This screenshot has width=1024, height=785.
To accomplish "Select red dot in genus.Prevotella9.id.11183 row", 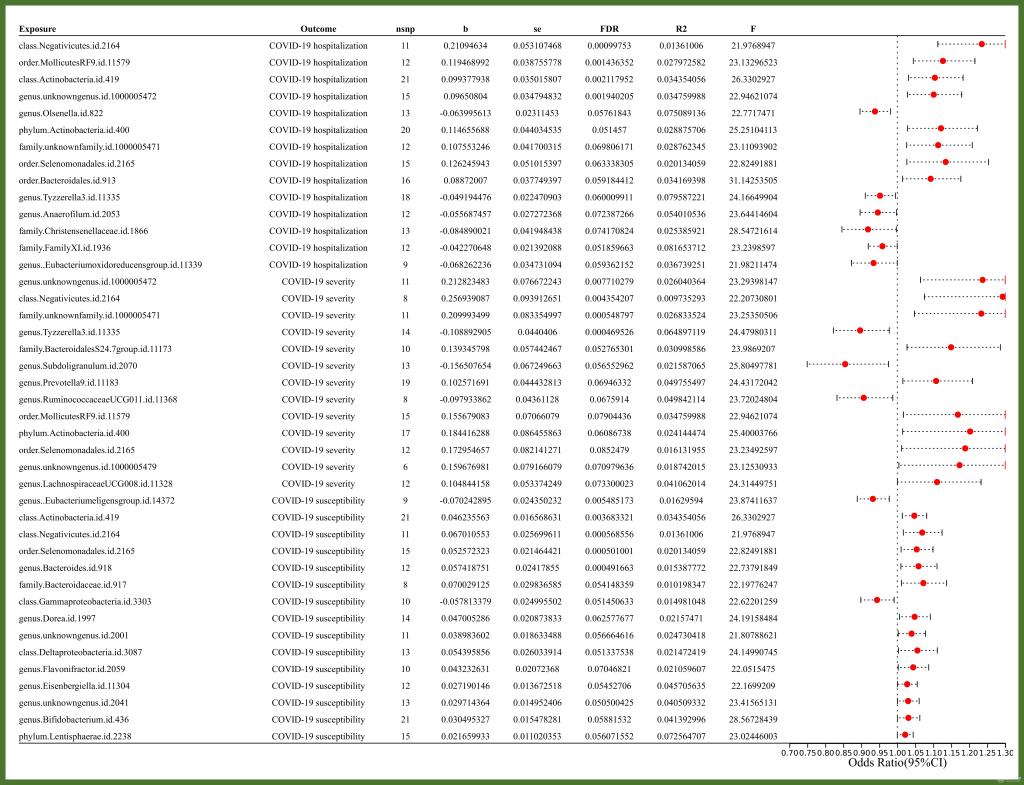I will 936,381.
